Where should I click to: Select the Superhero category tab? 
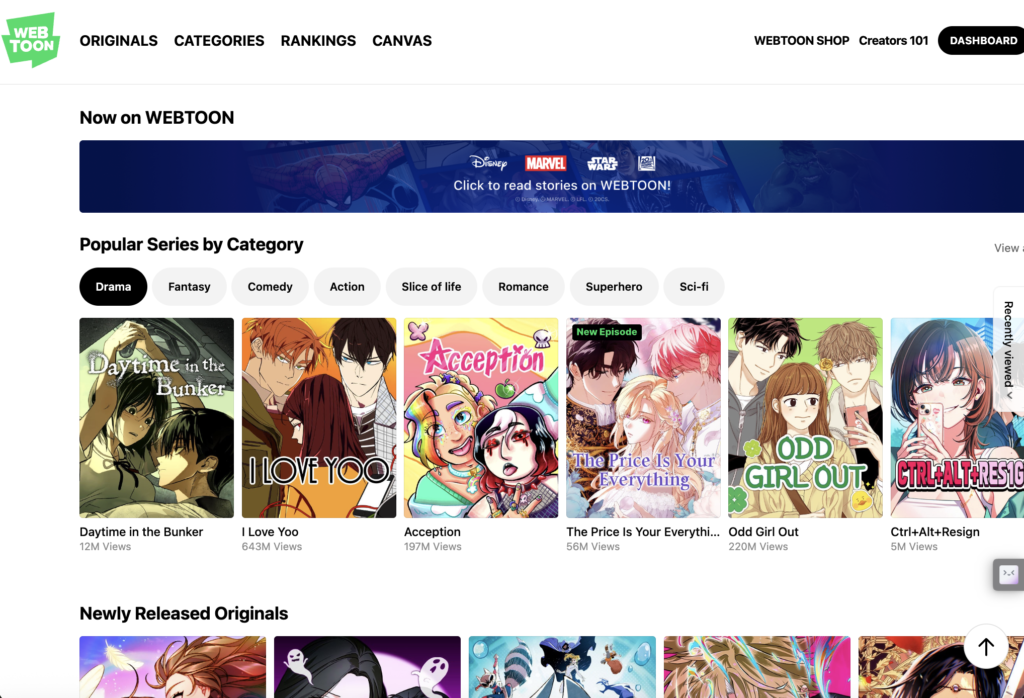click(614, 287)
